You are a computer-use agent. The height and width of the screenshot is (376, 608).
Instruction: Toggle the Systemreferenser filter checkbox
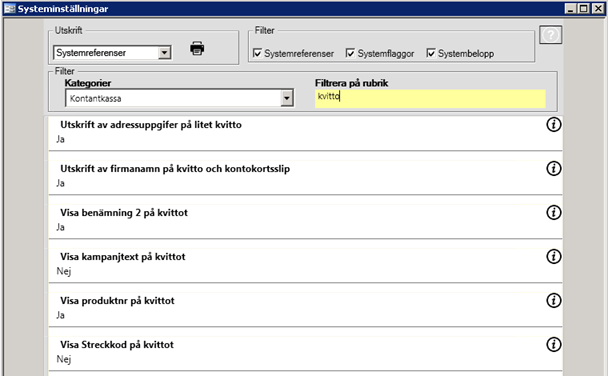pos(257,53)
